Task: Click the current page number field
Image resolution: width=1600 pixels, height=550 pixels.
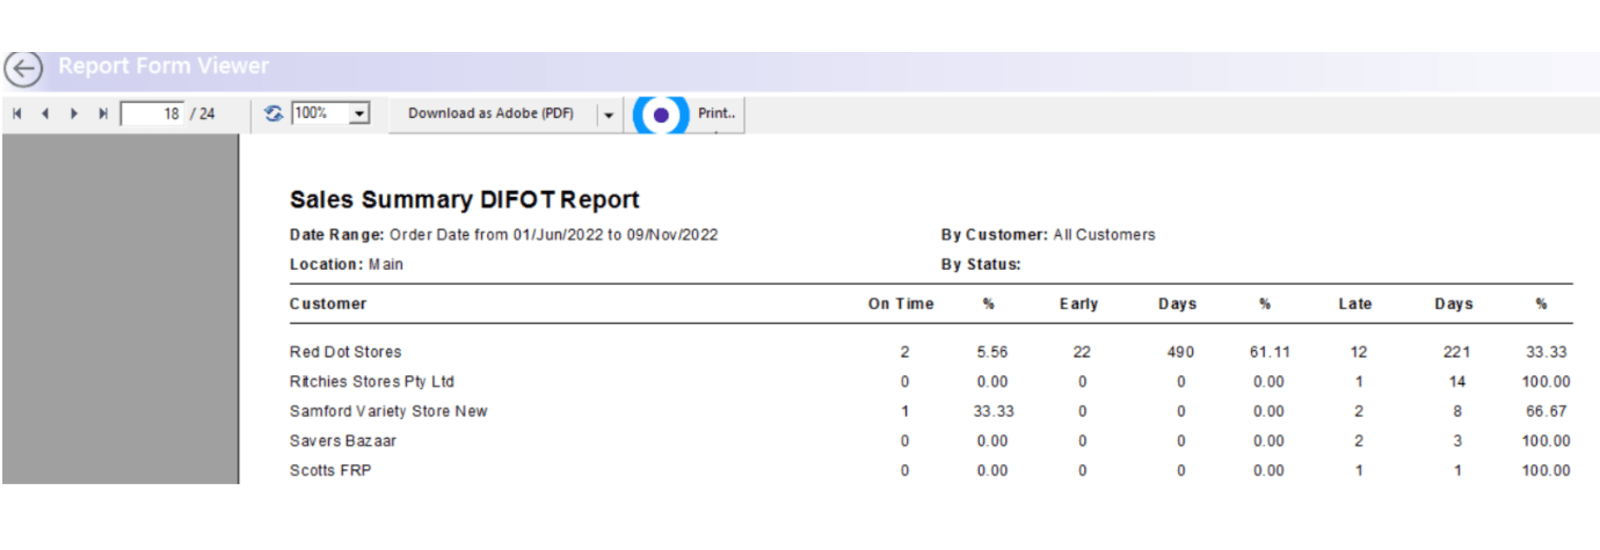Action: click(152, 114)
